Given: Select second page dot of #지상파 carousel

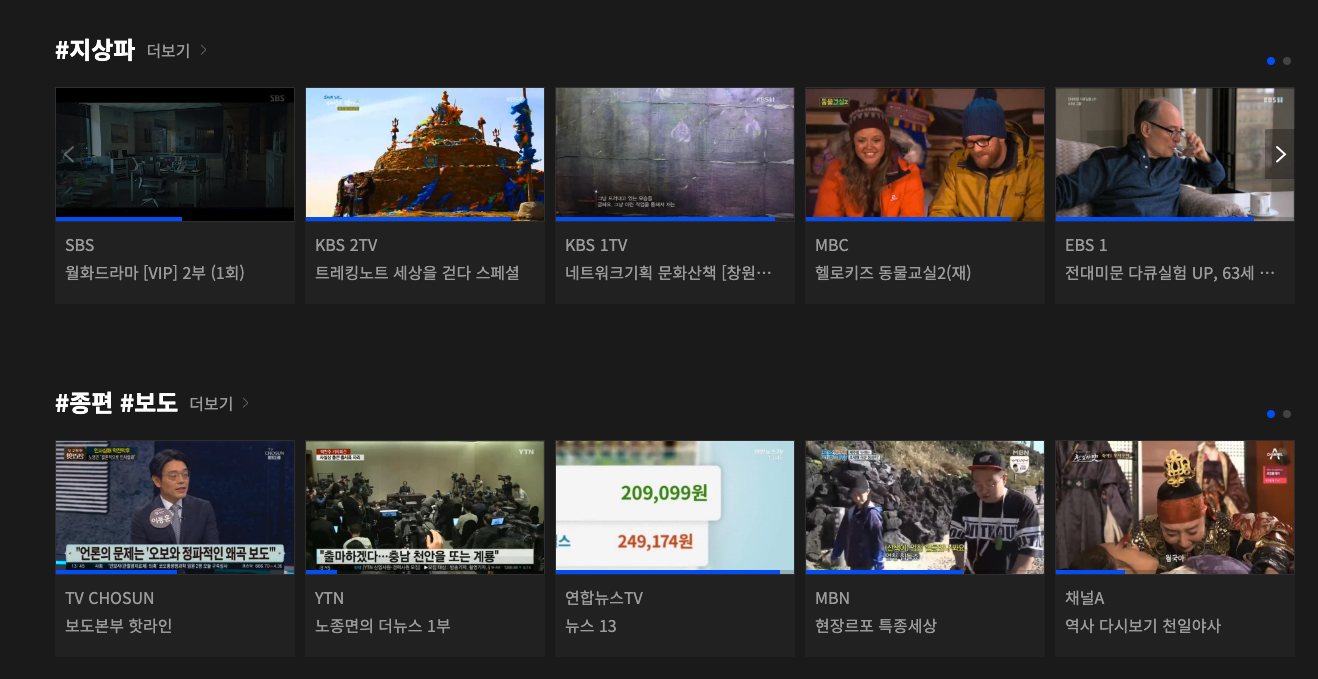Looking at the screenshot, I should click(1287, 61).
